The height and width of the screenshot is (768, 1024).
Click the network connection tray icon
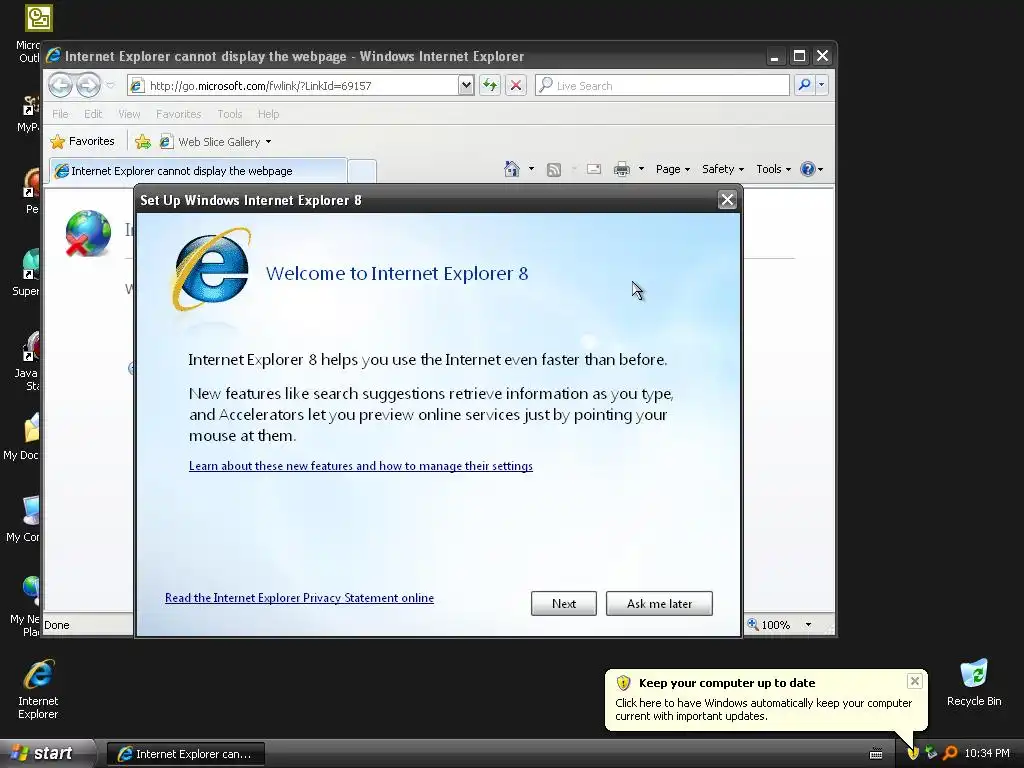931,753
